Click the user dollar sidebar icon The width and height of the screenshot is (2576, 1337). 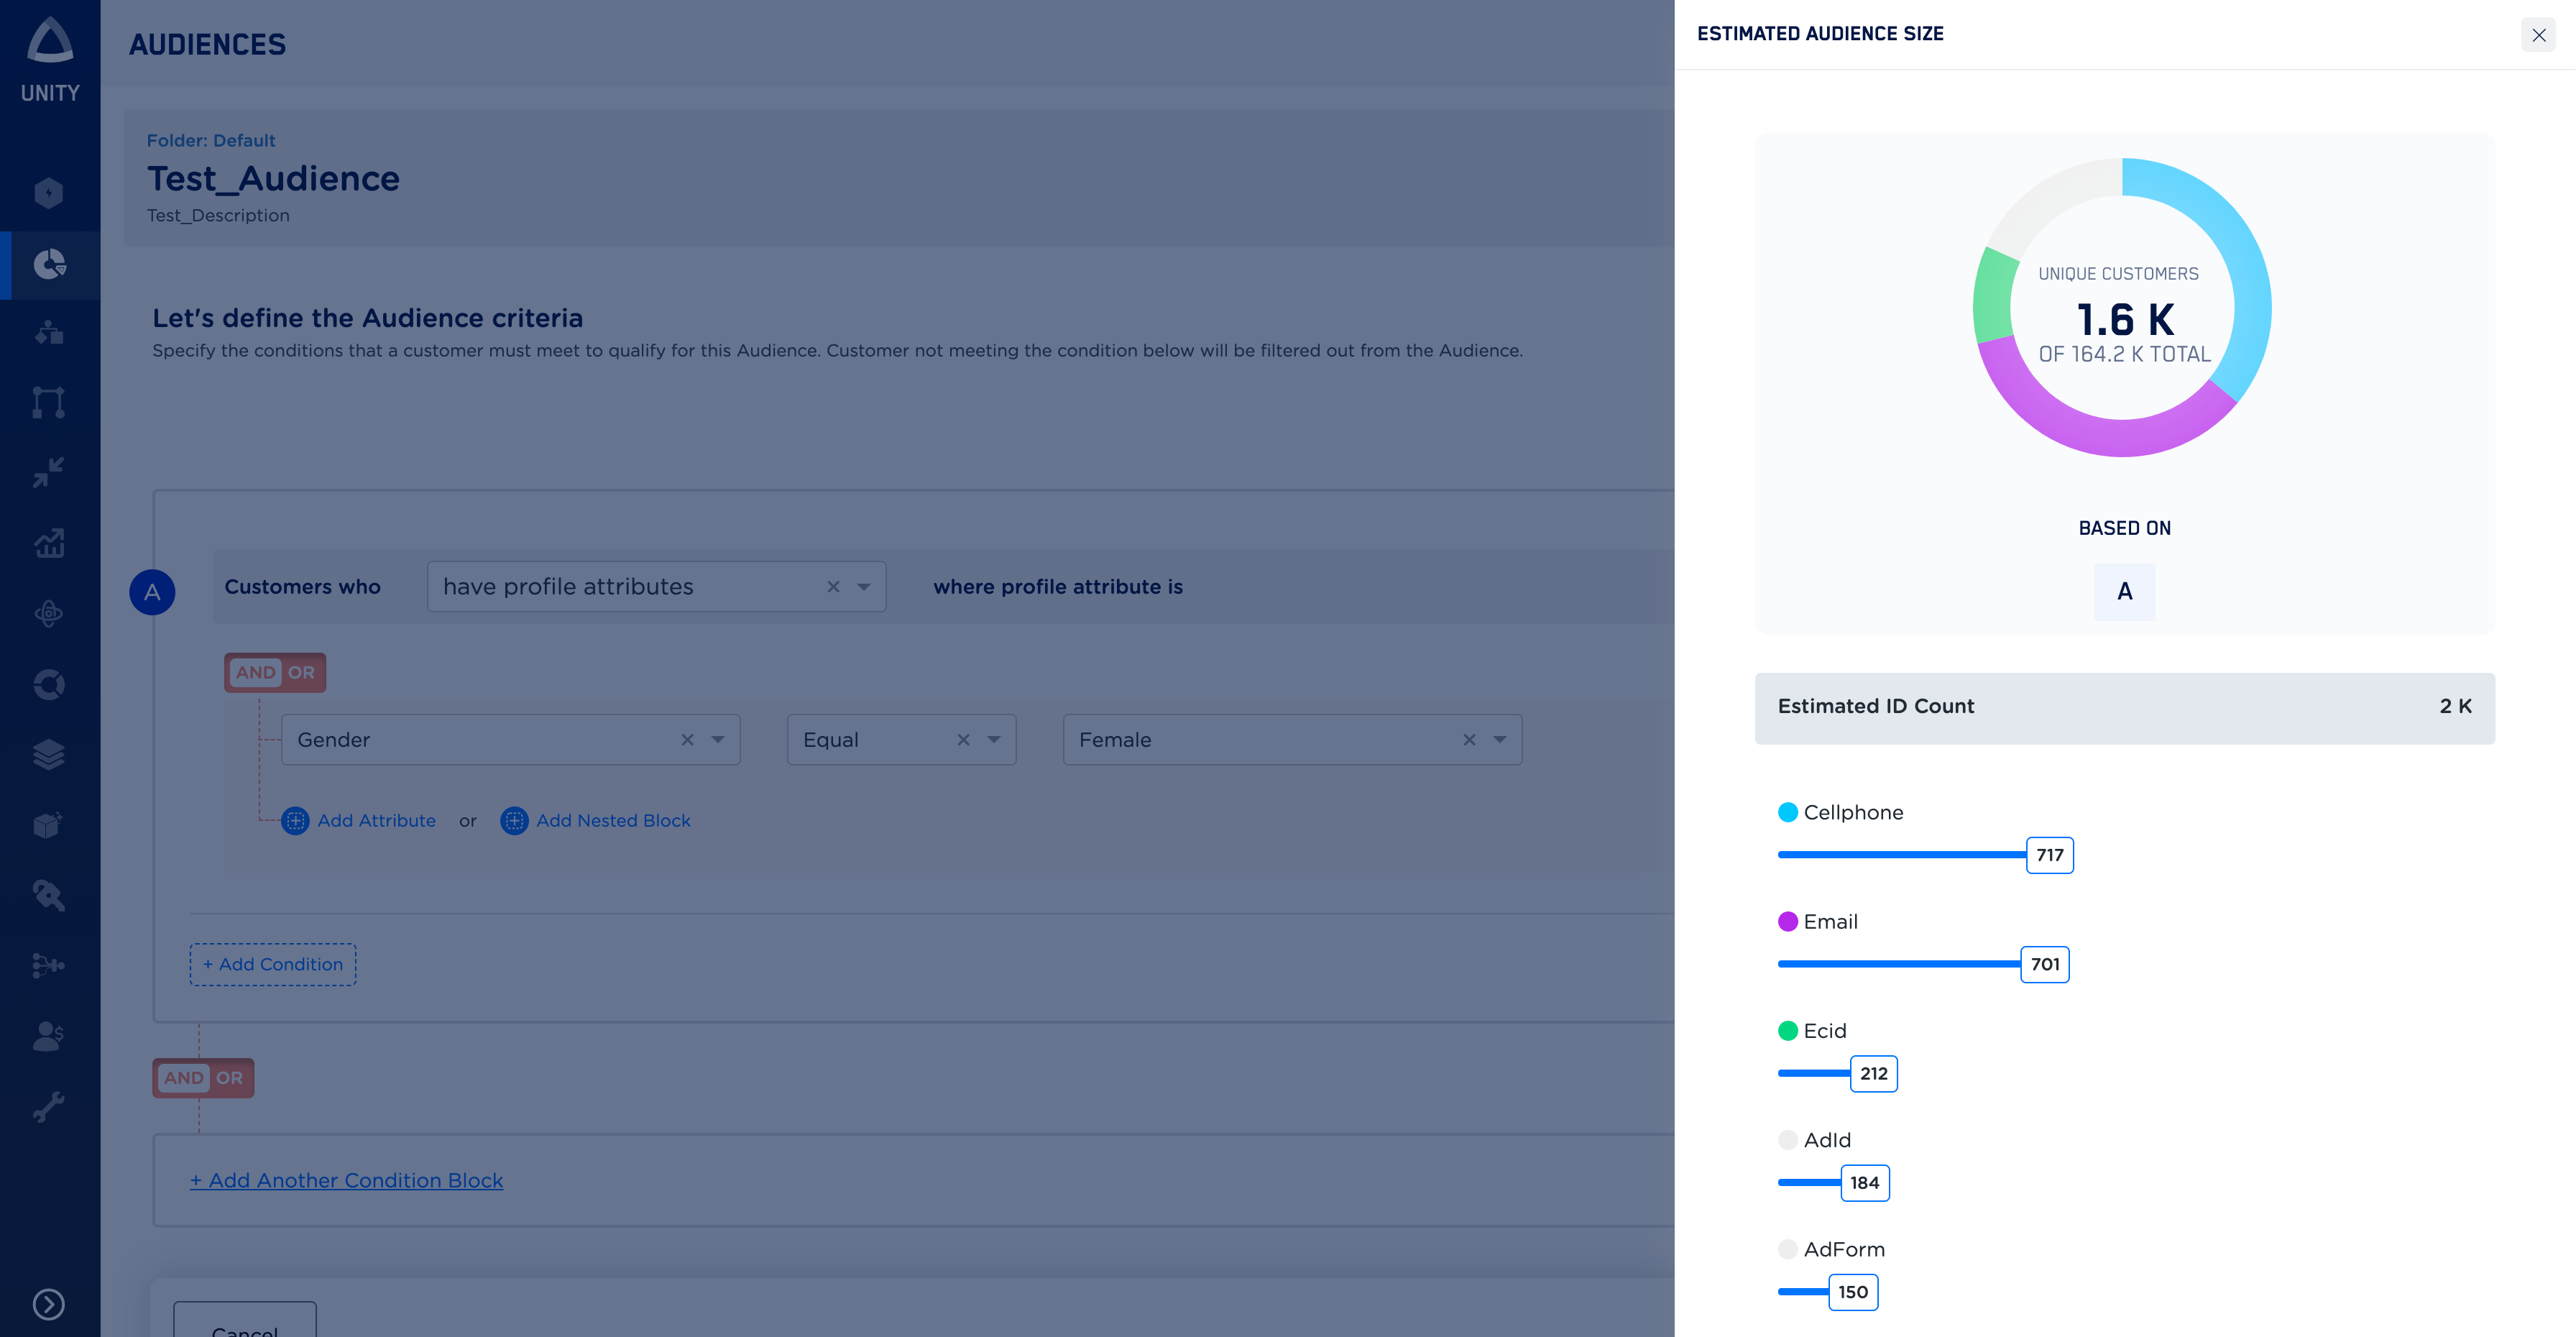[49, 1036]
